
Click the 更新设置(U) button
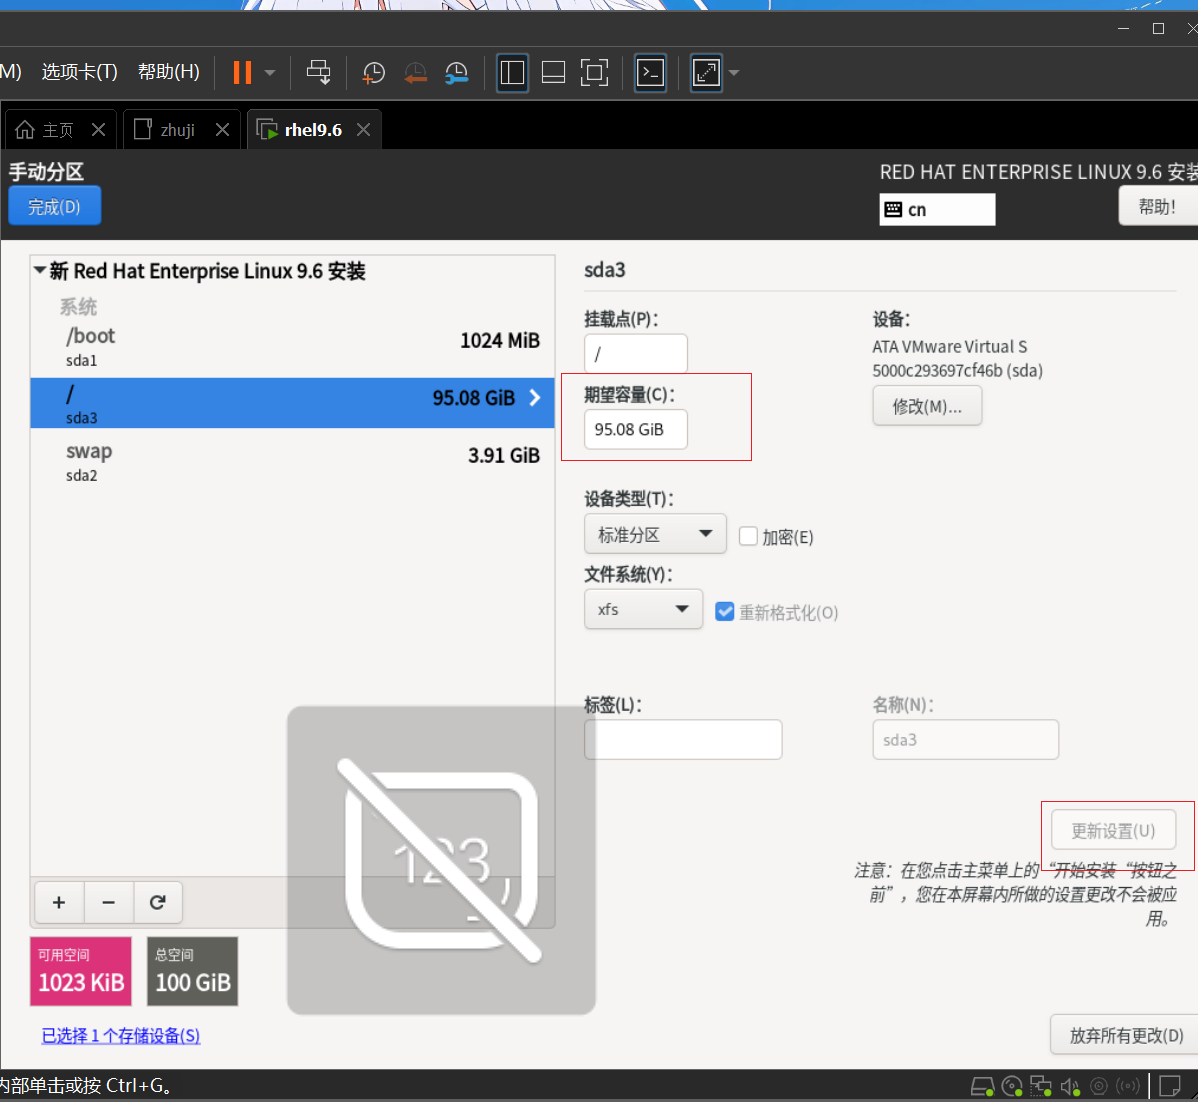point(1113,830)
